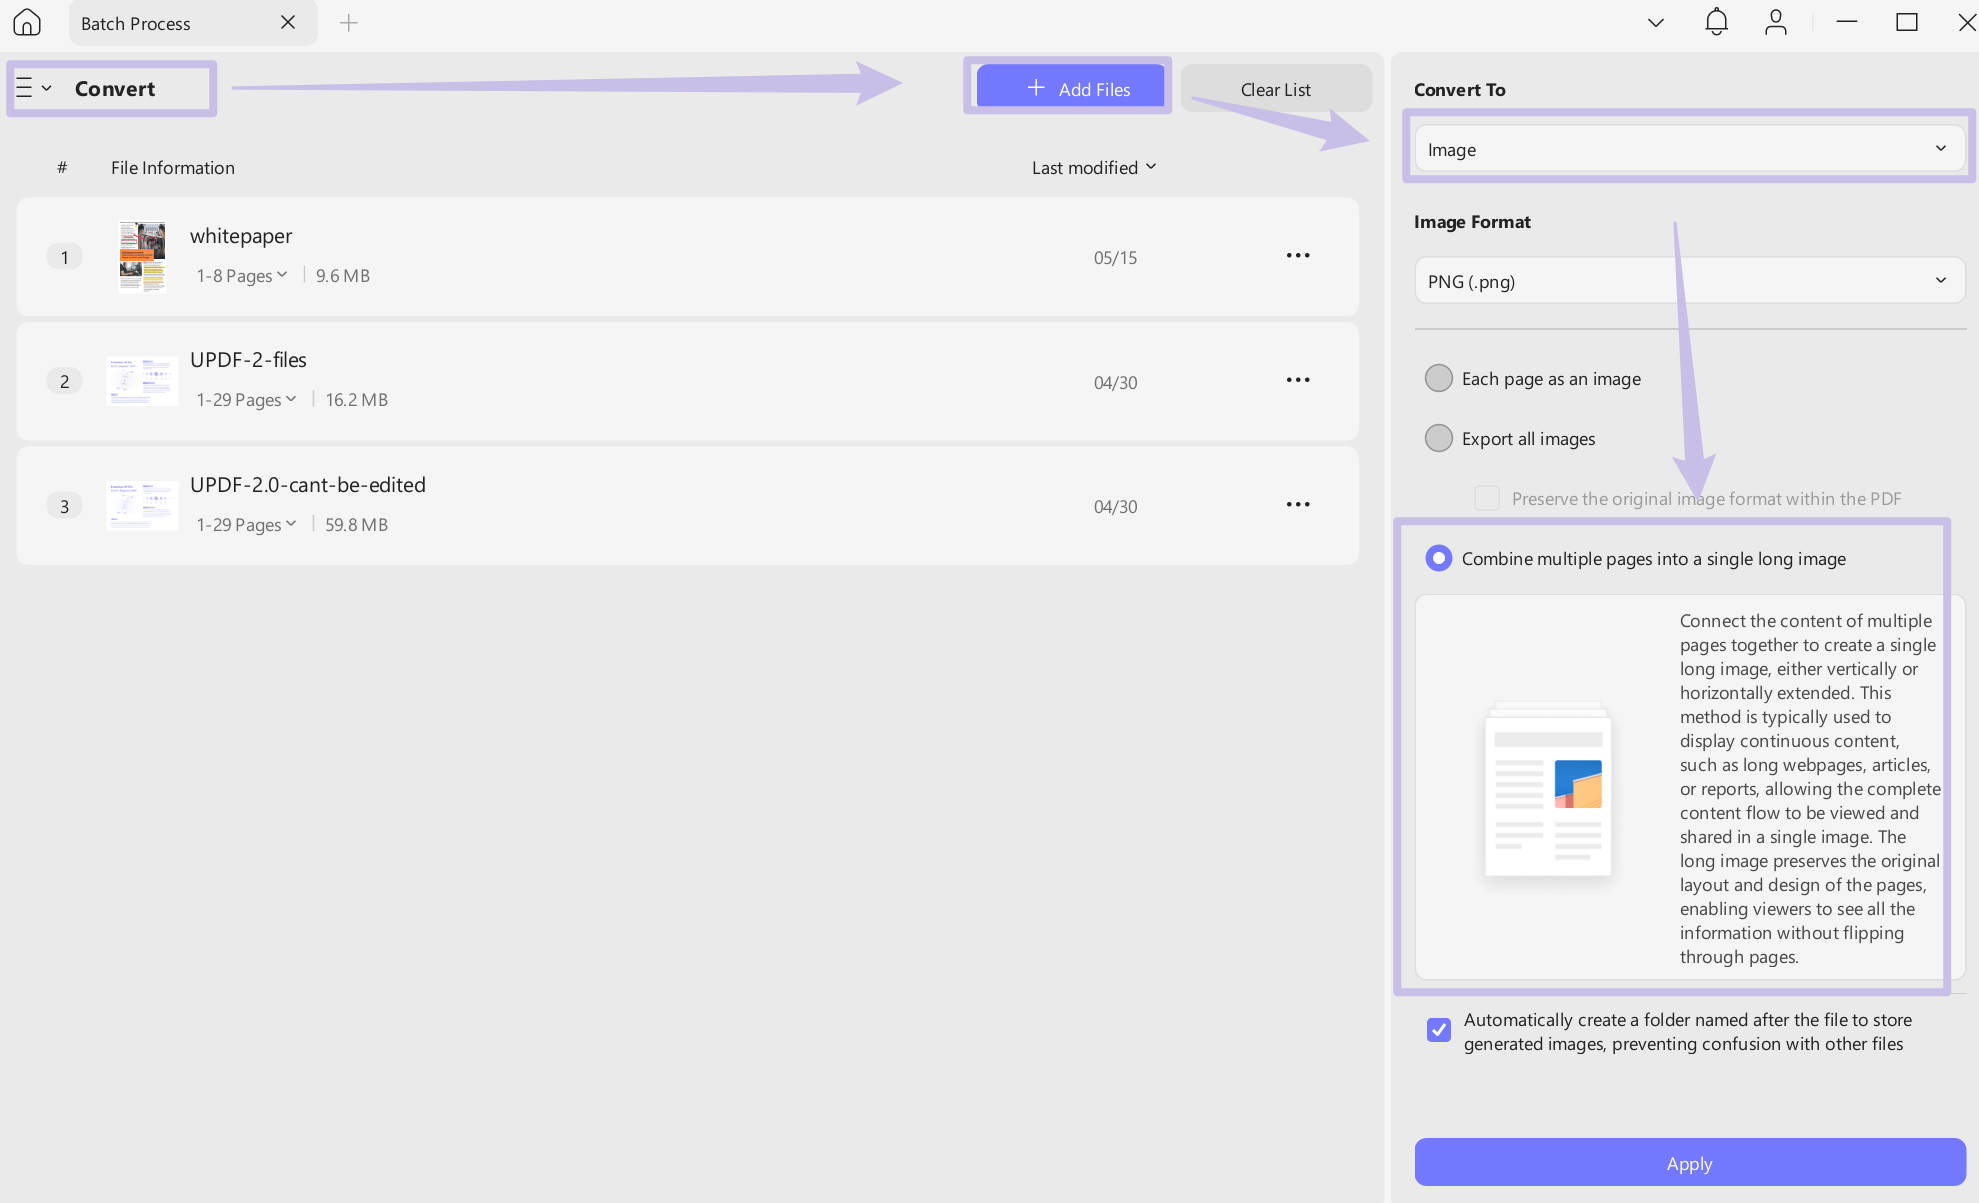This screenshot has width=1979, height=1203.
Task: Open the new tab plus icon
Action: tap(348, 23)
